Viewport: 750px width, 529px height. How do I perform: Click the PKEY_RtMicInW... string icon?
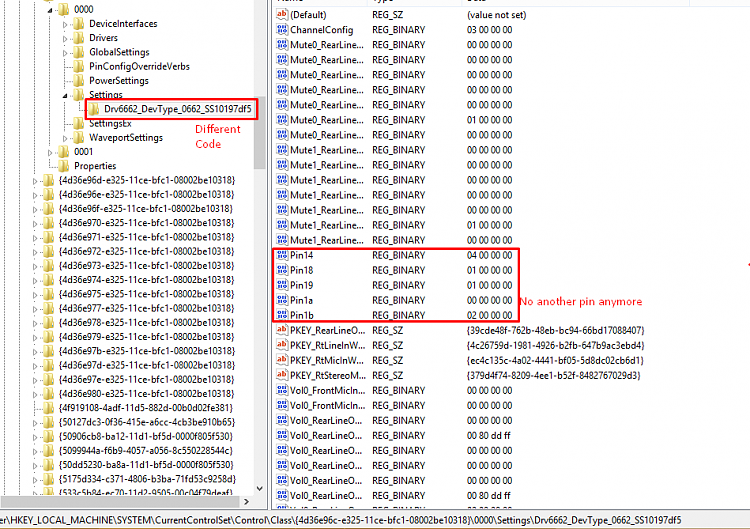[282, 360]
